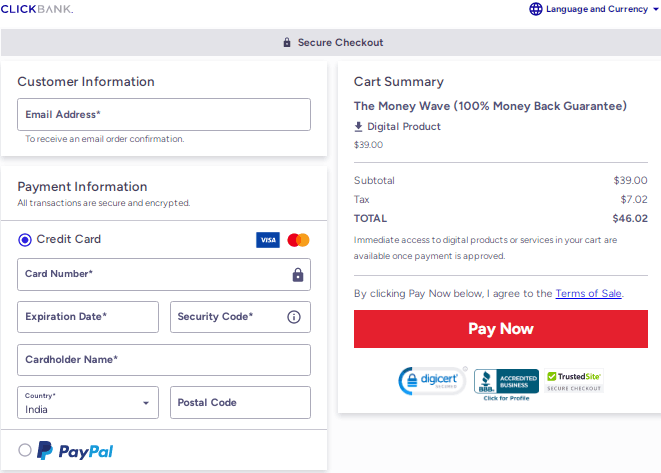661x473 pixels.
Task: Expand the Country dropdown showing India
Action: pos(88,403)
